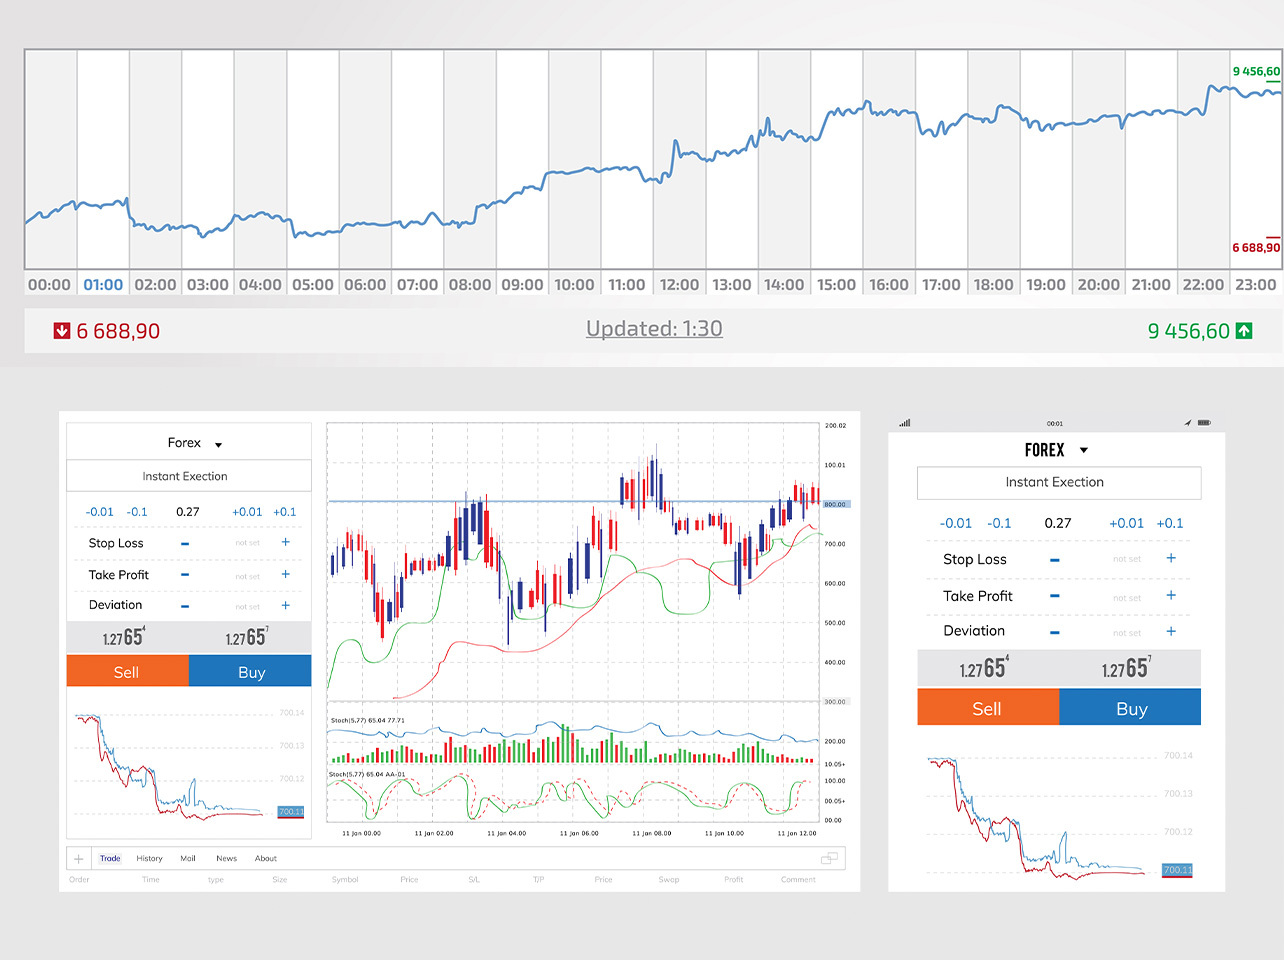Viewport: 1284px width, 960px height.
Task: Increase Take Profit in the desktop order panel
Action: pos(285,574)
